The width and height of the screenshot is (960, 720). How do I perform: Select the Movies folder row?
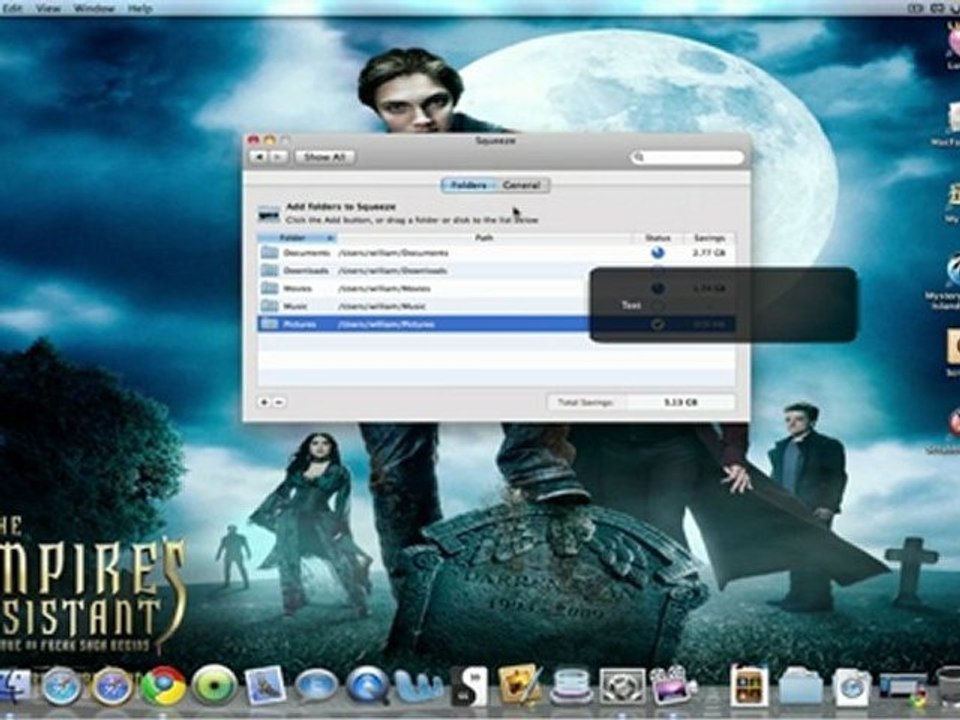496,288
